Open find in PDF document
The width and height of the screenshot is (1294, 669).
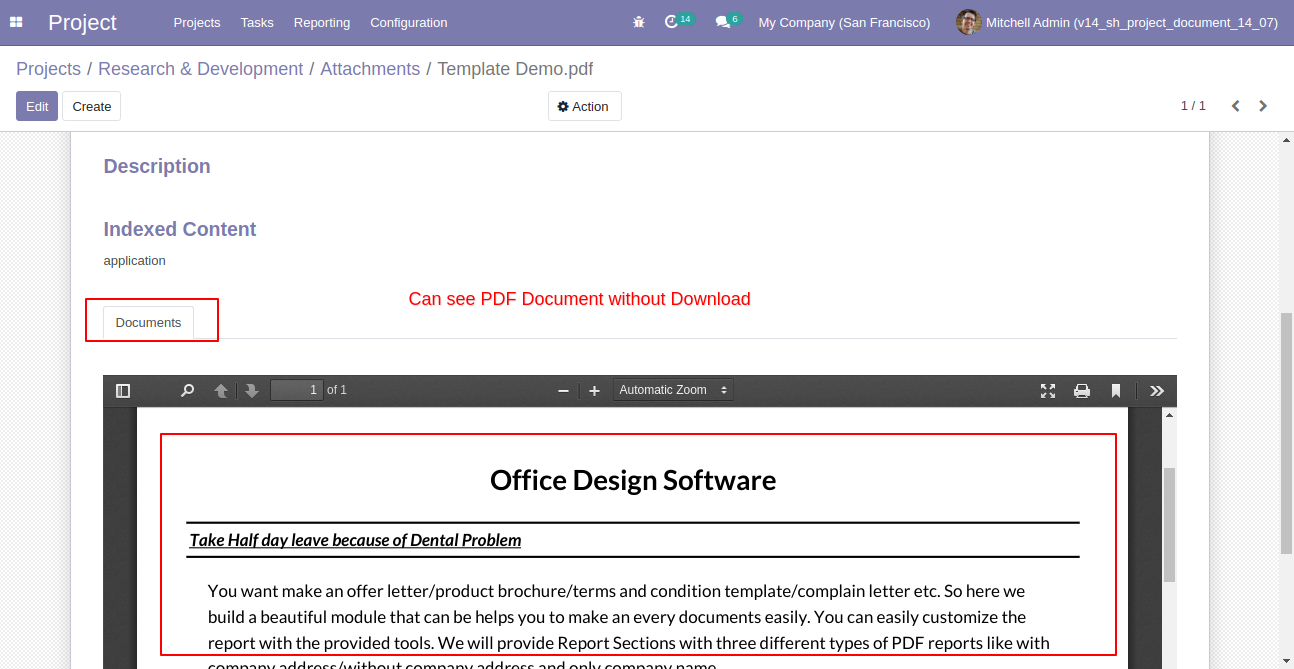[x=187, y=390]
